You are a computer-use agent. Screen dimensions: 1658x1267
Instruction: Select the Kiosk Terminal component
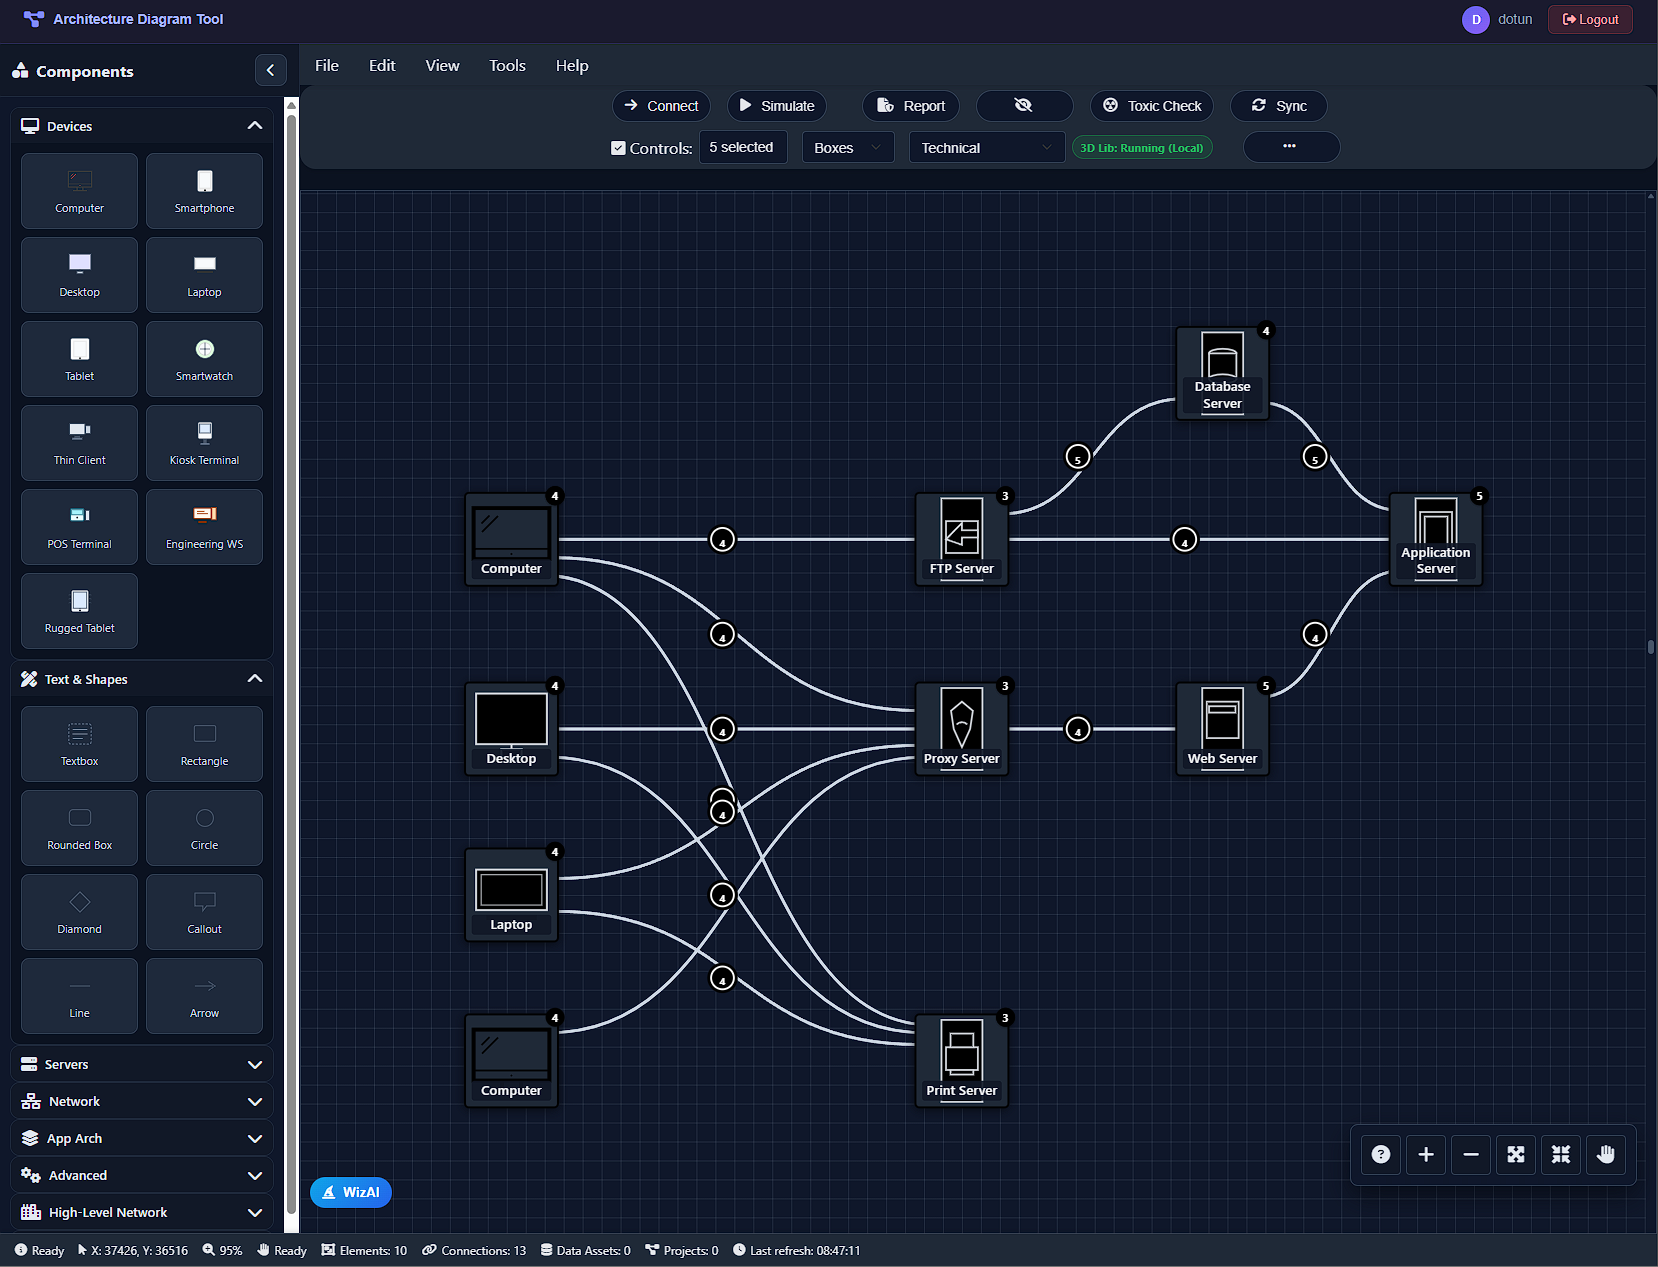click(x=204, y=442)
